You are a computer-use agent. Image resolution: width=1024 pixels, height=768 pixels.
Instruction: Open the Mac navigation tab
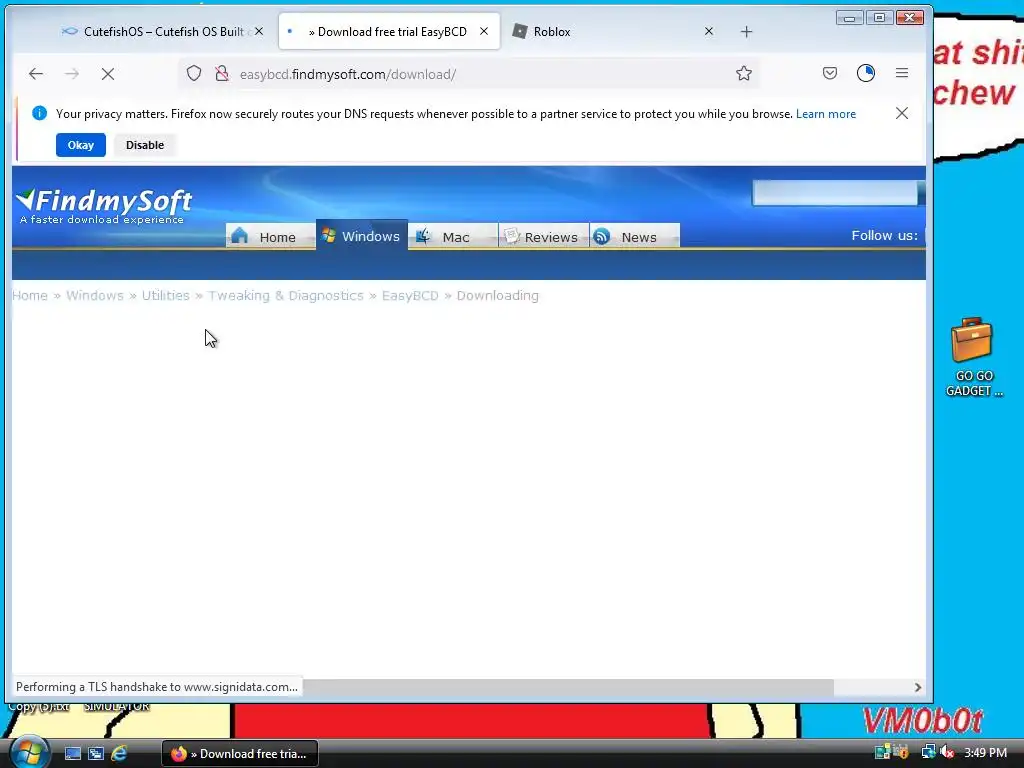click(x=453, y=236)
